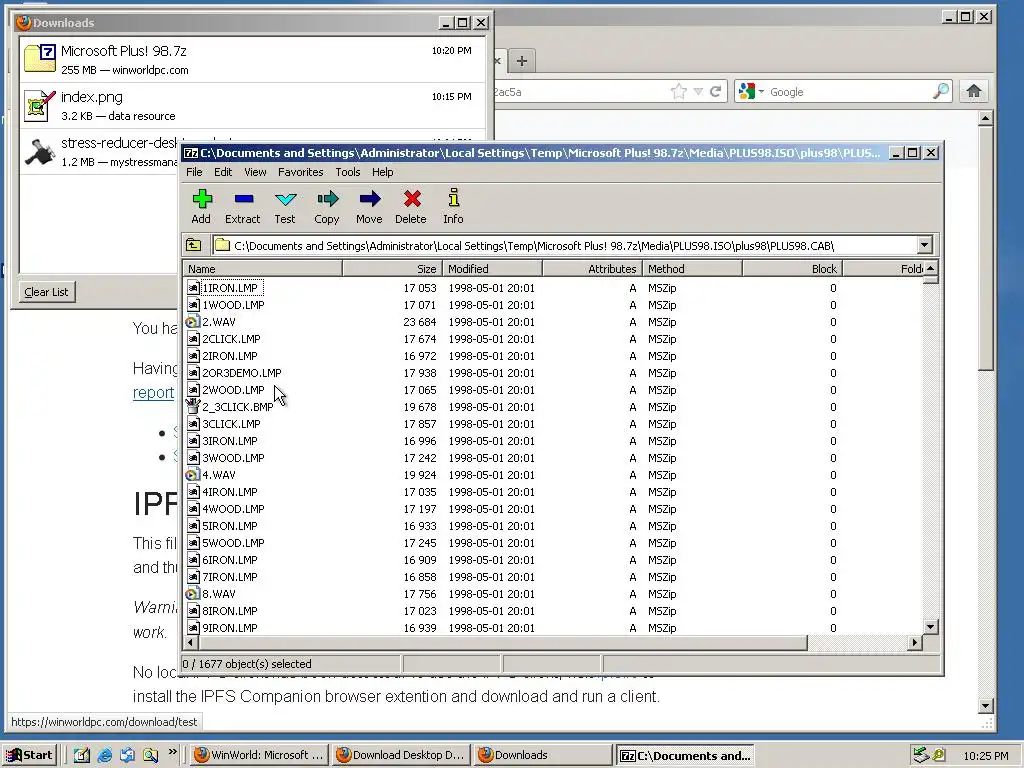Select the 4WOOD.LMP file
Viewport: 1024px width, 768px height.
pyautogui.click(x=233, y=509)
